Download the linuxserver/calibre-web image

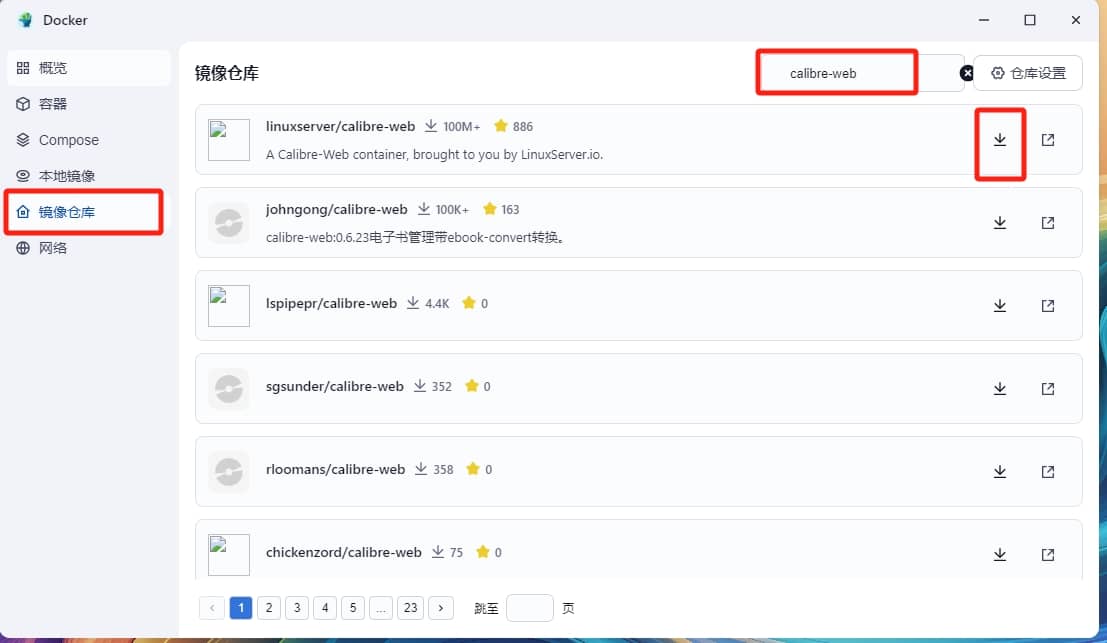pos(1000,140)
